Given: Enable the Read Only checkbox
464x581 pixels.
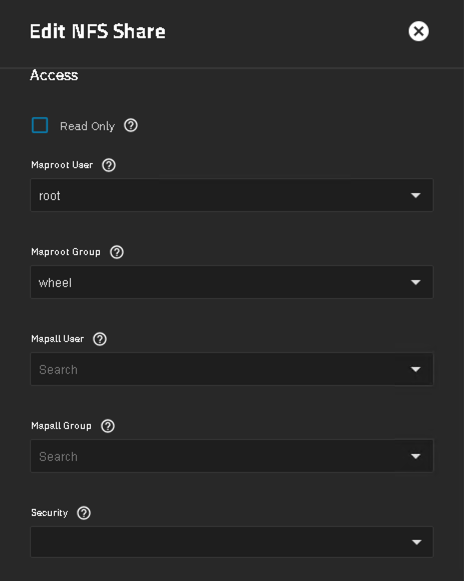Looking at the screenshot, I should [40, 125].
